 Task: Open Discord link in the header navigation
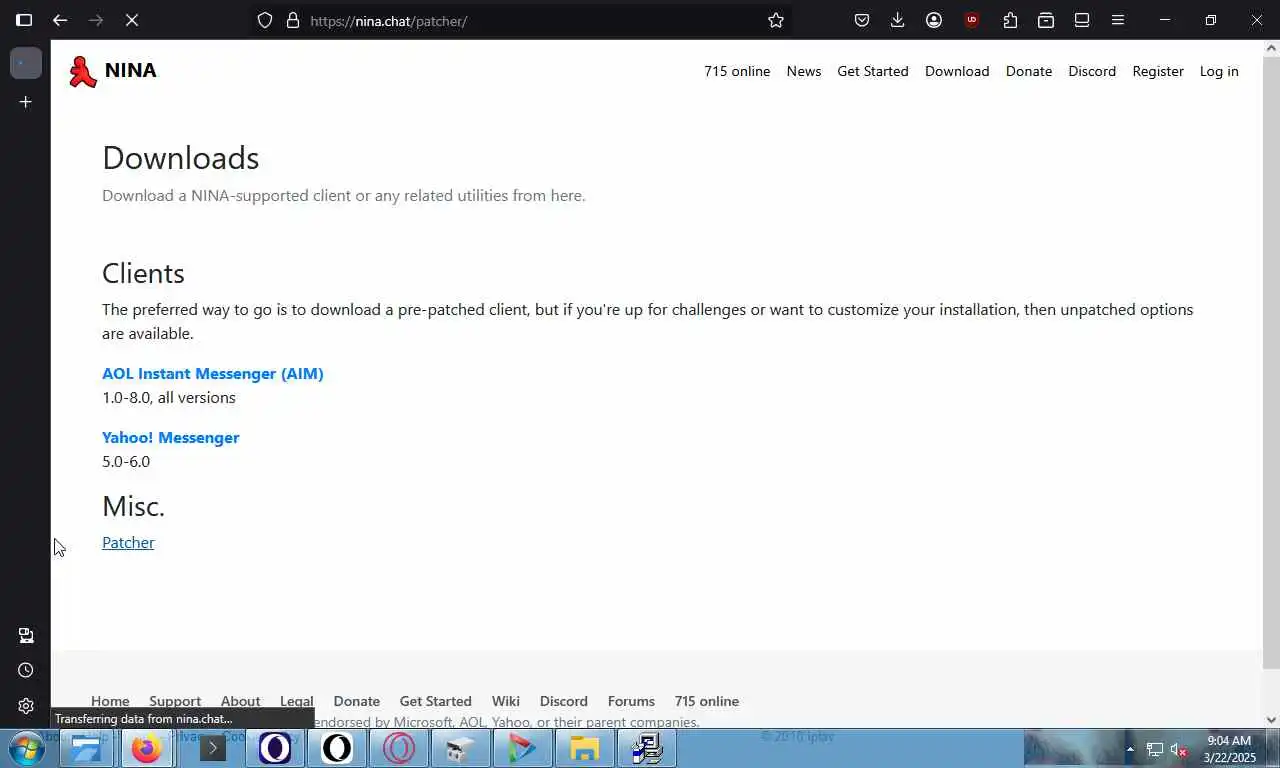[x=1092, y=71]
